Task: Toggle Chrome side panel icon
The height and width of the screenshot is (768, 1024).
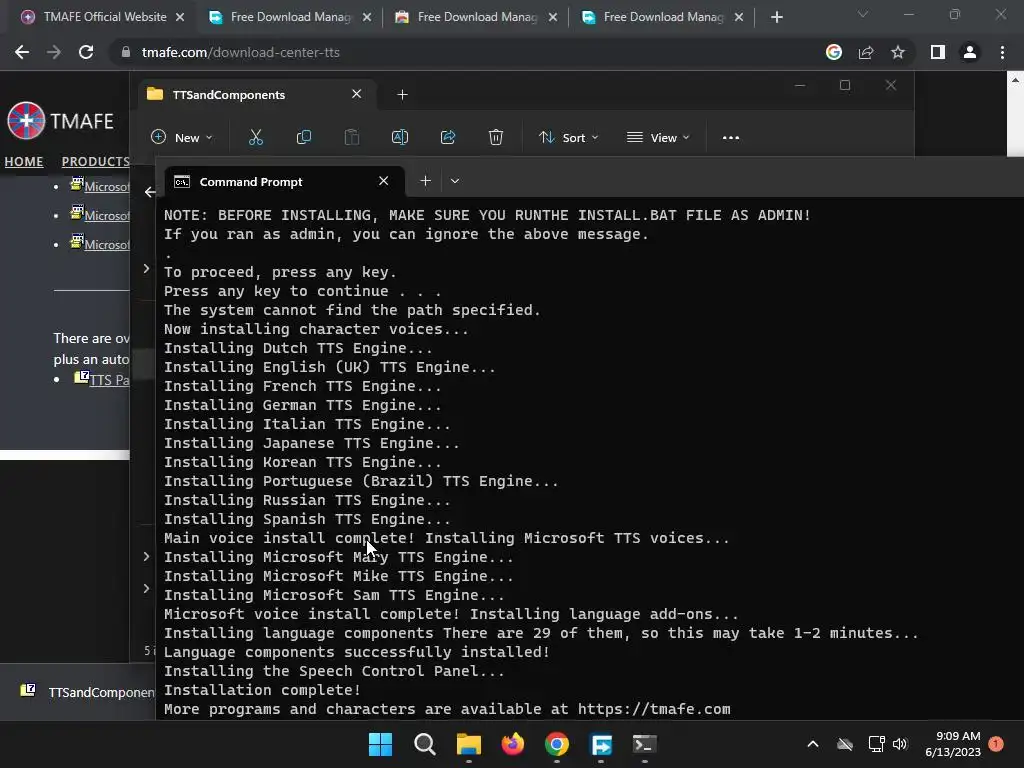Action: click(x=938, y=52)
